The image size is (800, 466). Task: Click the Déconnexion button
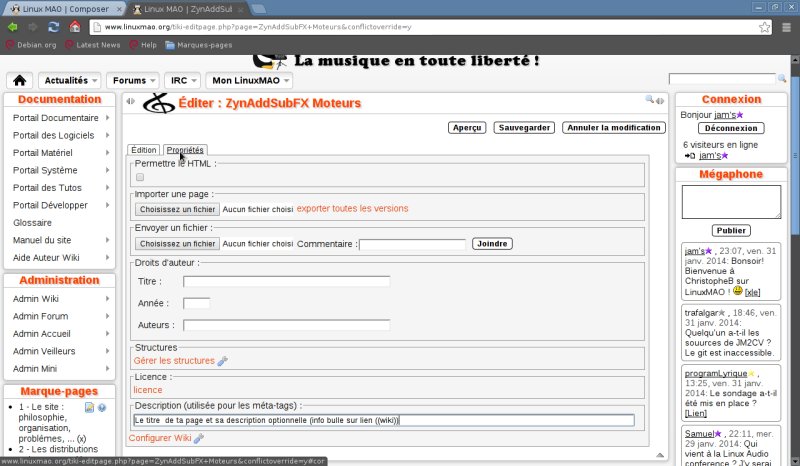(731, 128)
